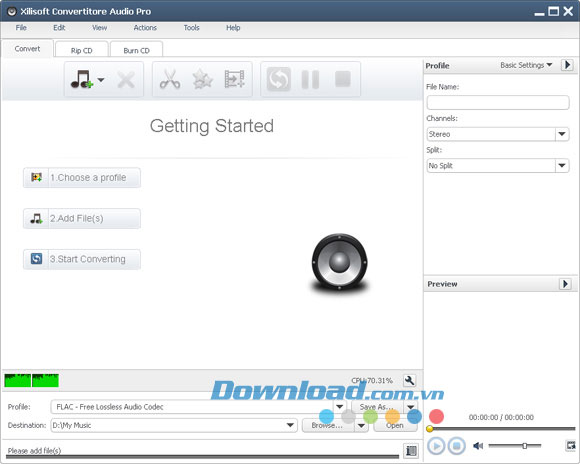
Task: Switch to the Convert tab
Action: coord(27,48)
